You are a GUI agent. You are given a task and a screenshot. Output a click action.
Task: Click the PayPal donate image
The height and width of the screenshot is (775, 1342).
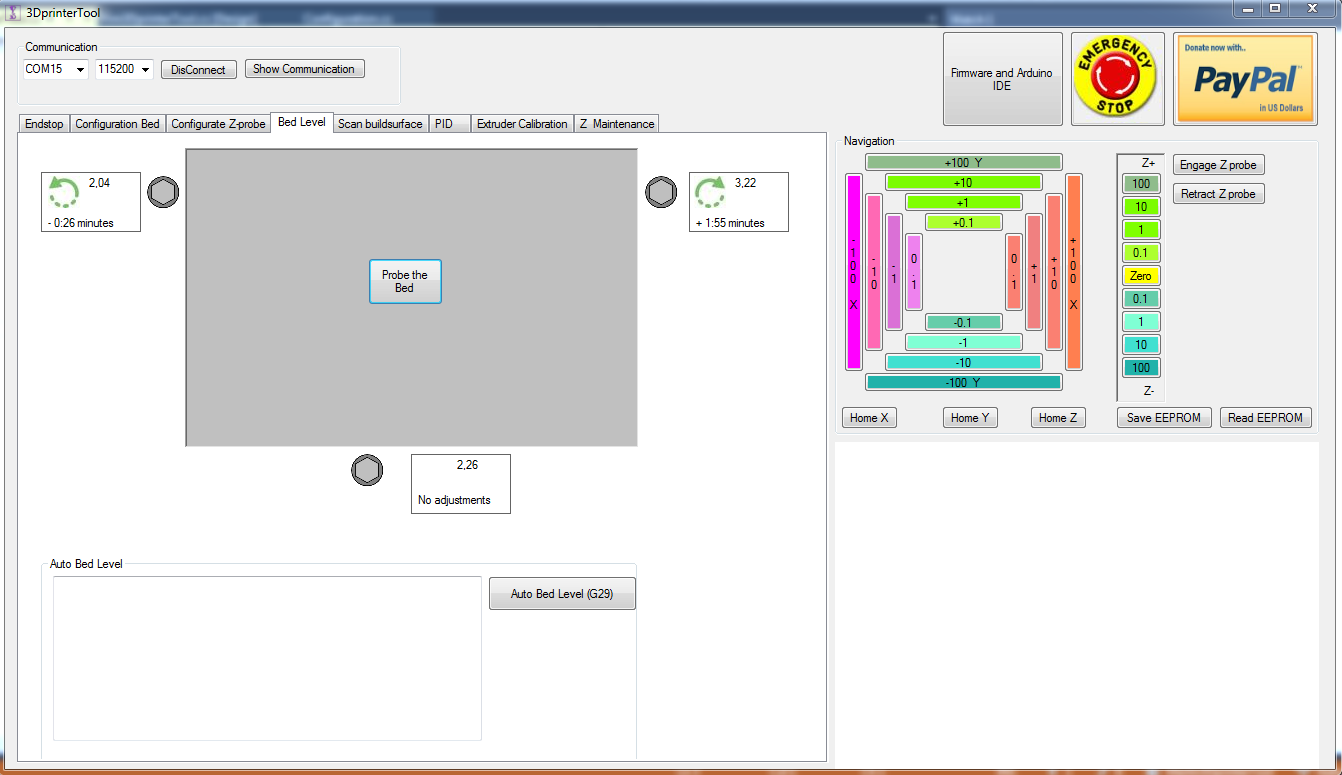pyautogui.click(x=1243, y=79)
